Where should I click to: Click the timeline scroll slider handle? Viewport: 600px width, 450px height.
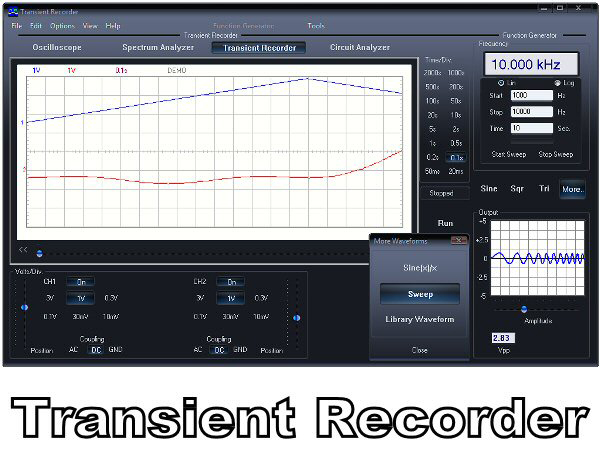39,253
